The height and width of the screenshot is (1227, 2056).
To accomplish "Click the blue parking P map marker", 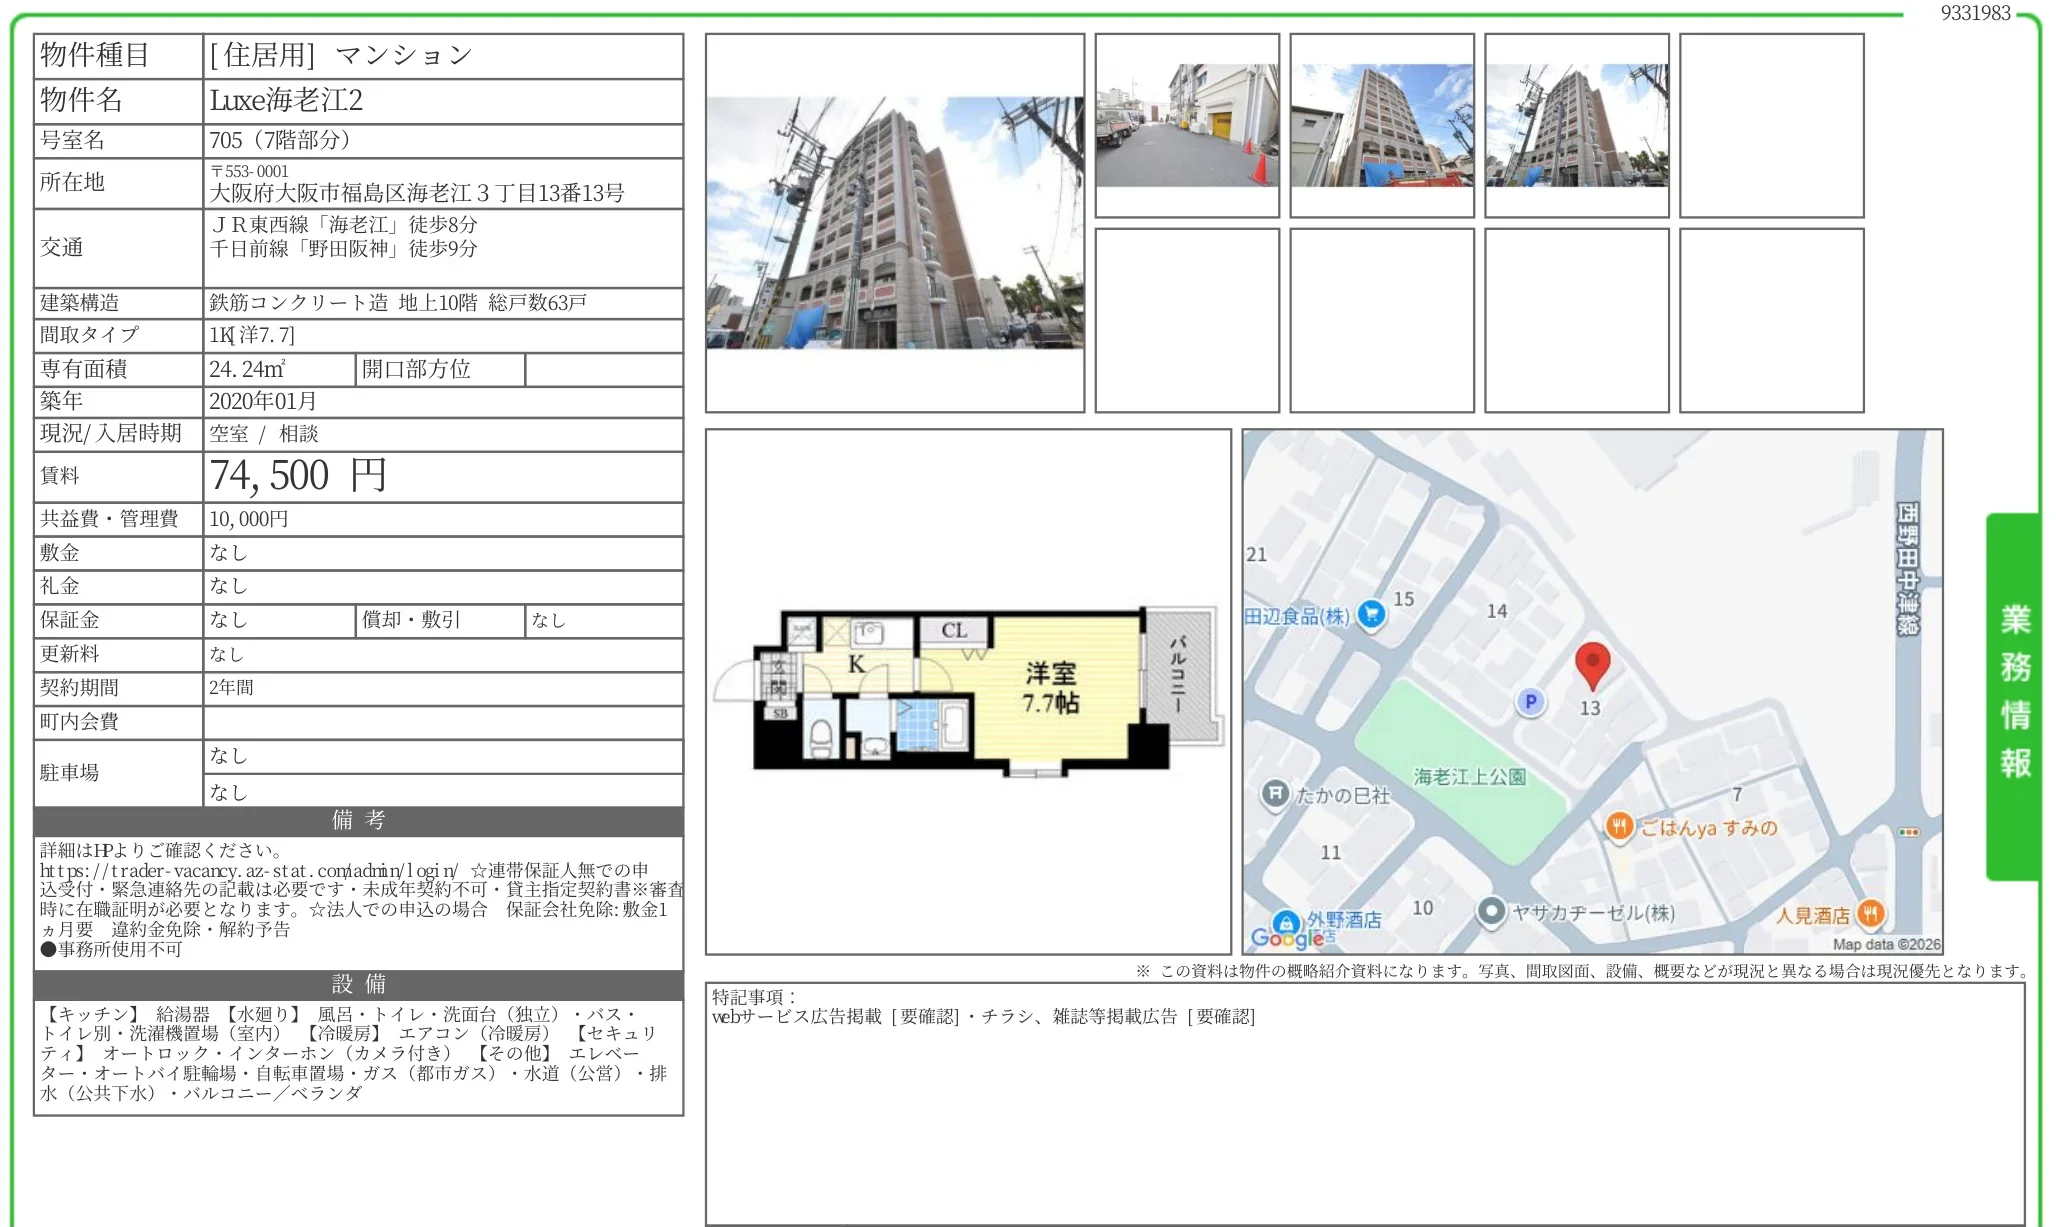I will (1530, 702).
